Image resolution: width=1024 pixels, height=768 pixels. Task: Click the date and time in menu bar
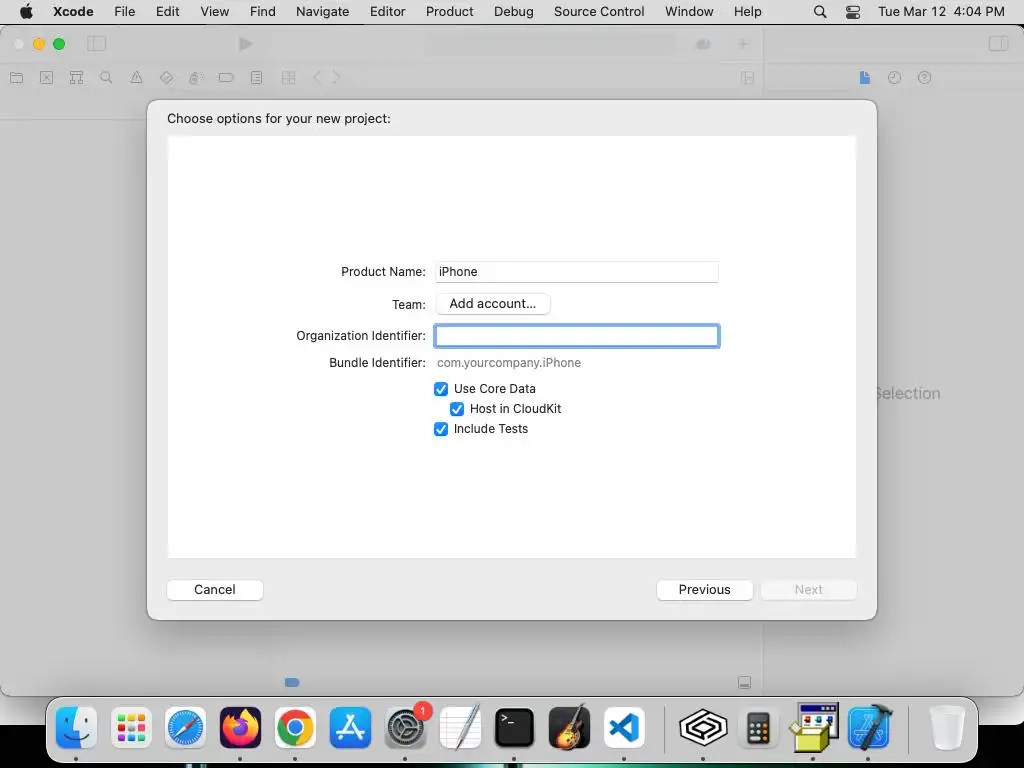(941, 12)
